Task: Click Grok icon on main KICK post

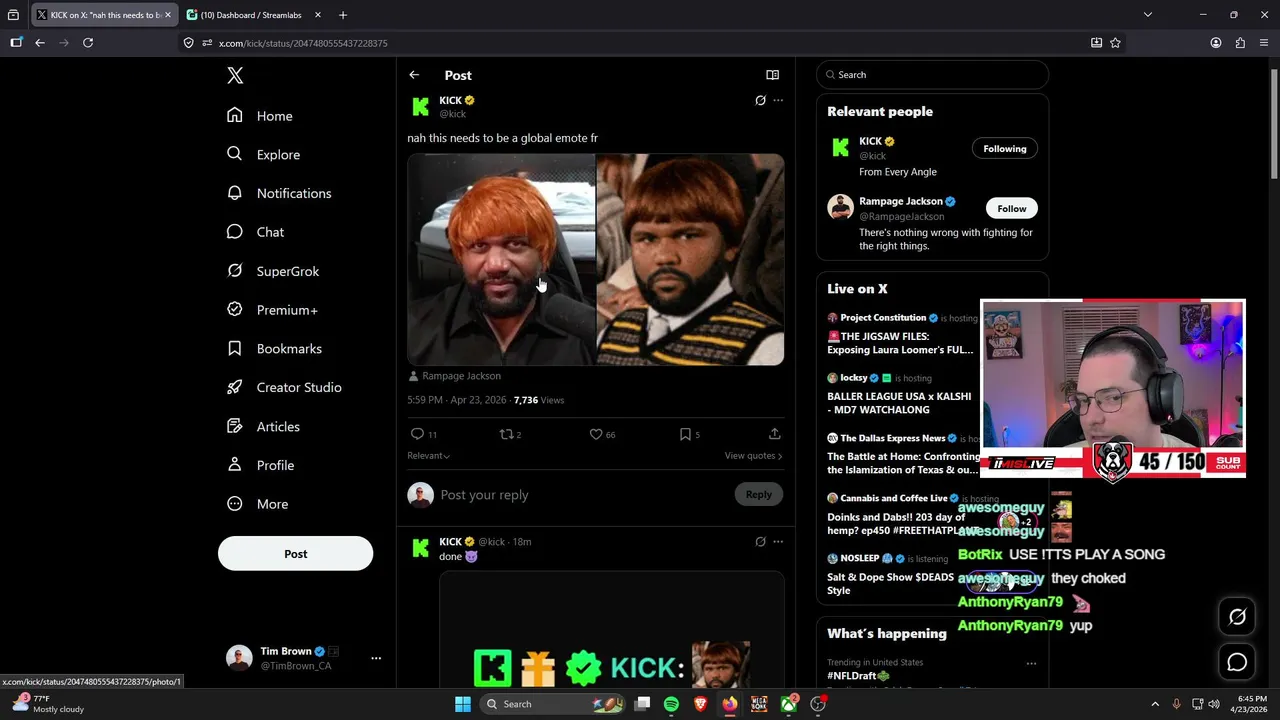Action: tap(760, 100)
